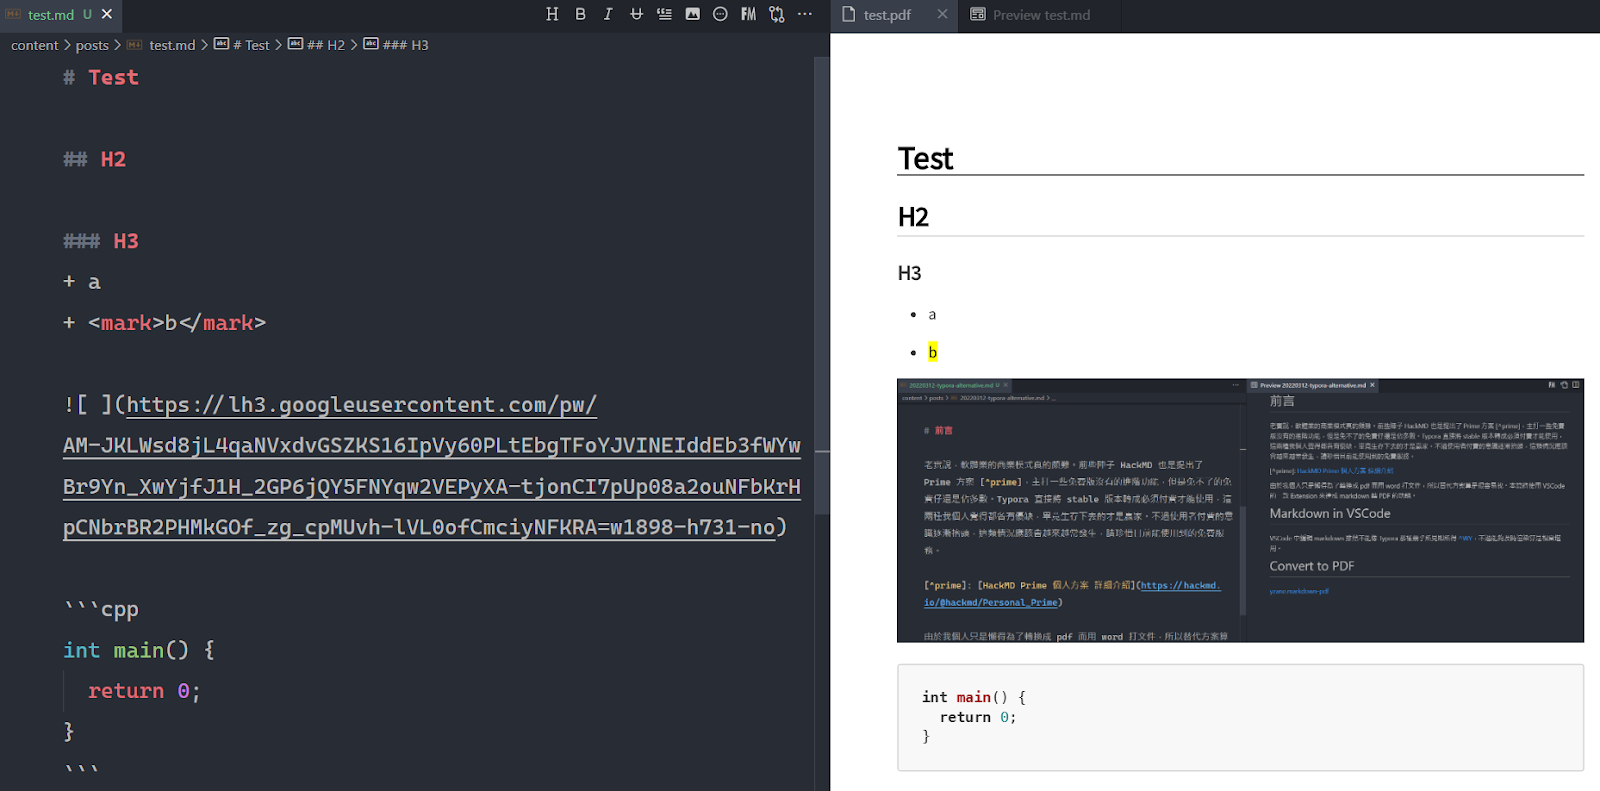Open the ### H3 breadcrumb symbol dropdown
The height and width of the screenshot is (791, 1600).
[405, 45]
